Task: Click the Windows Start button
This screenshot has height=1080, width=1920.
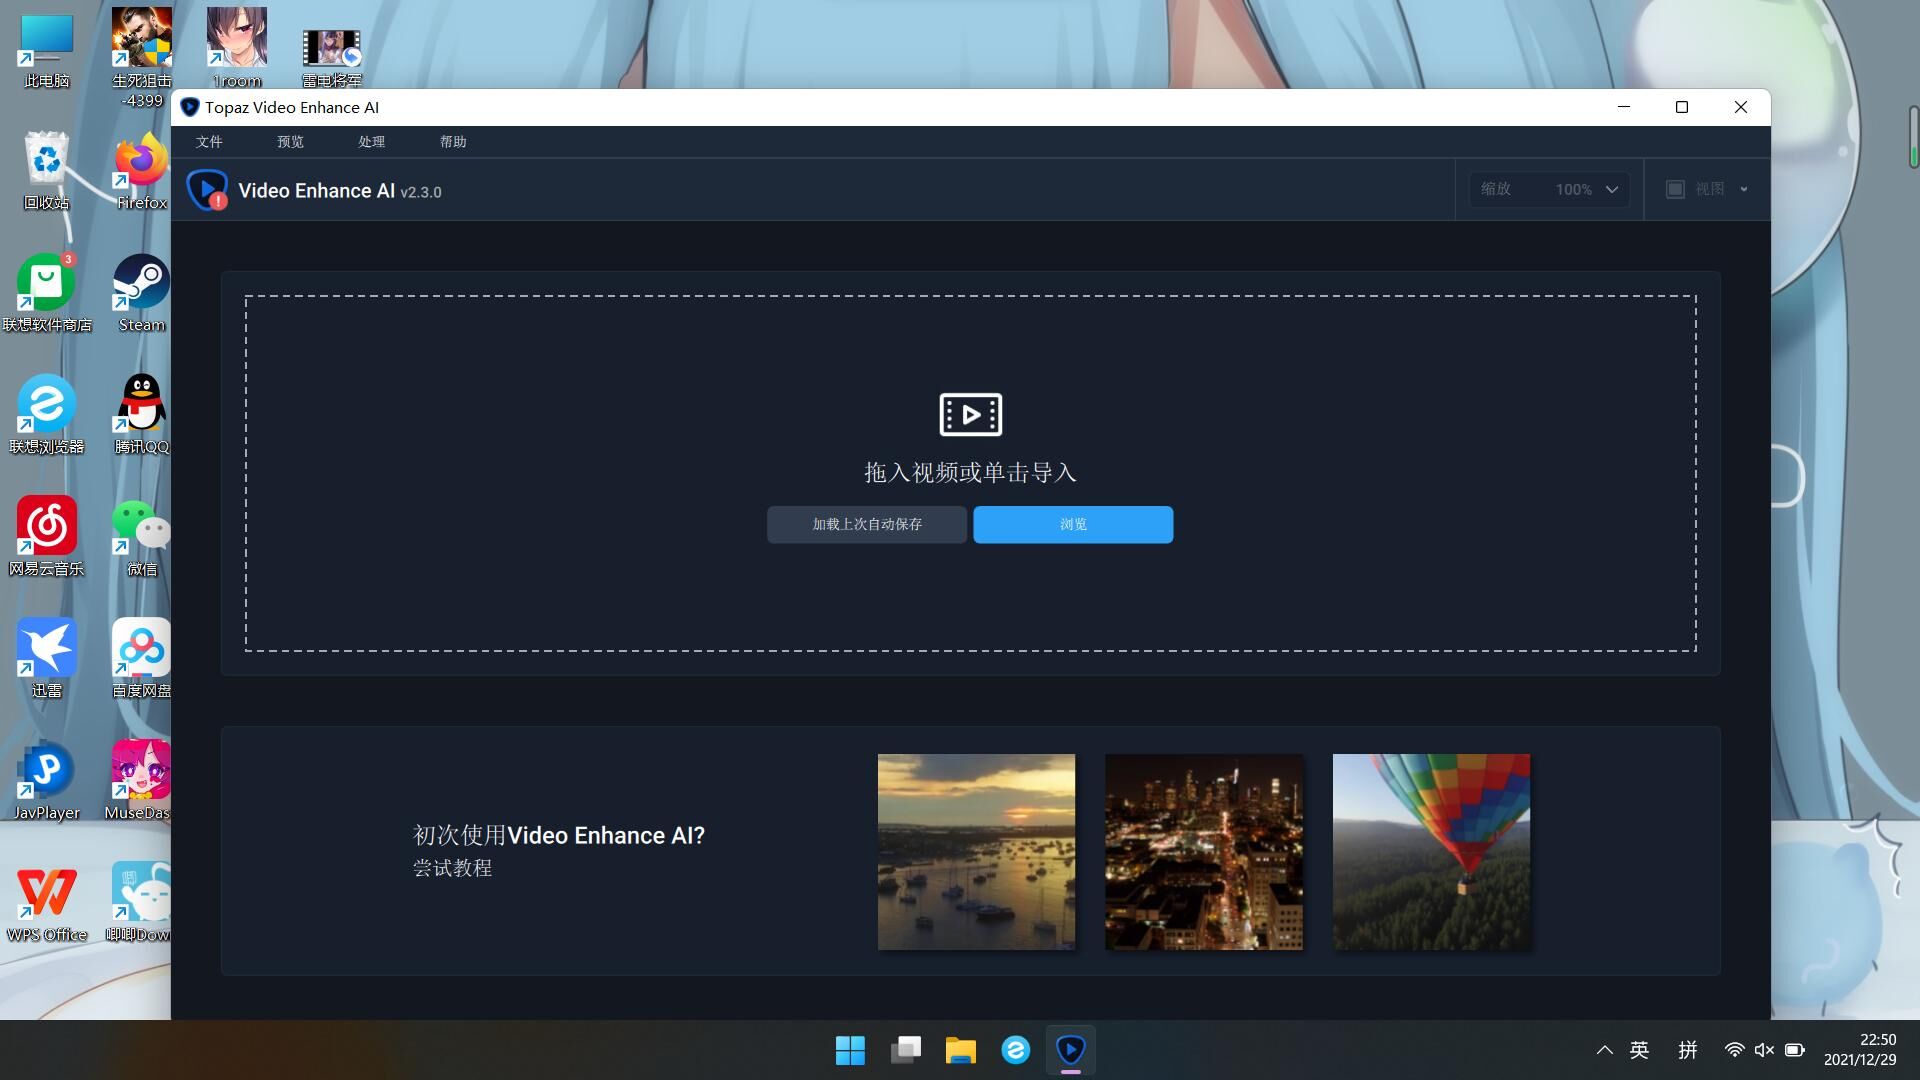Action: tap(850, 1049)
